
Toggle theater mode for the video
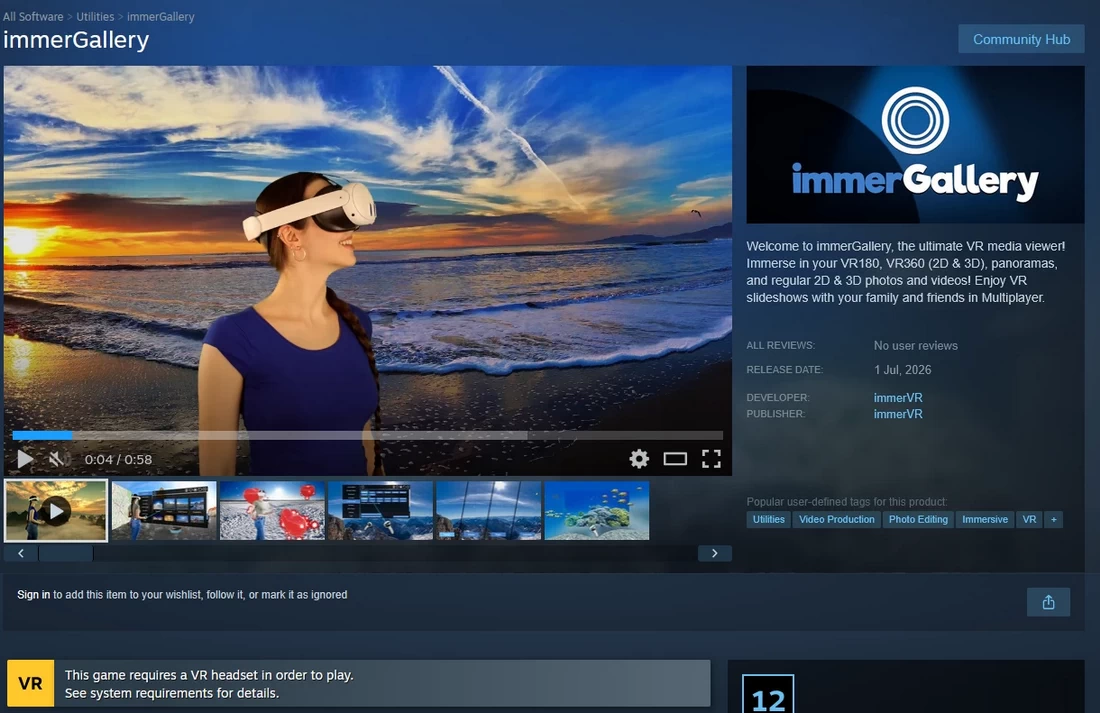[x=675, y=459]
